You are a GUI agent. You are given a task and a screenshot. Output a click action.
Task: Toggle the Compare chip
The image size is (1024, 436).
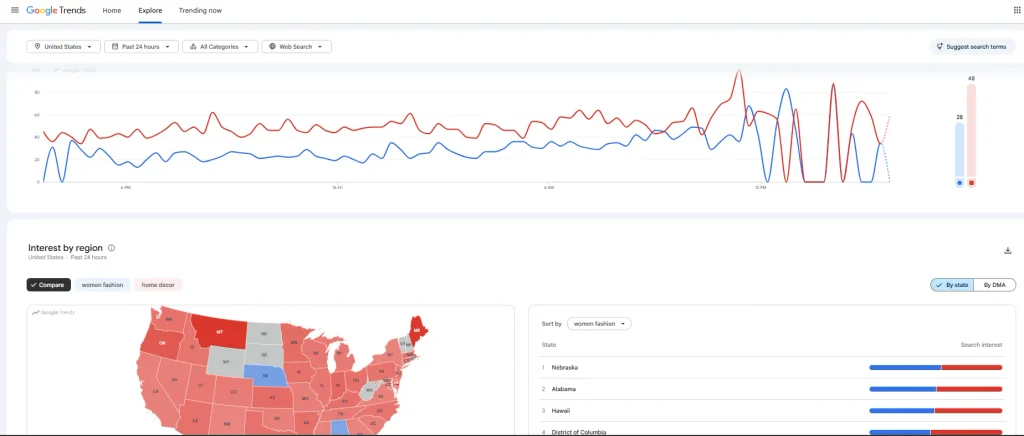tap(48, 285)
